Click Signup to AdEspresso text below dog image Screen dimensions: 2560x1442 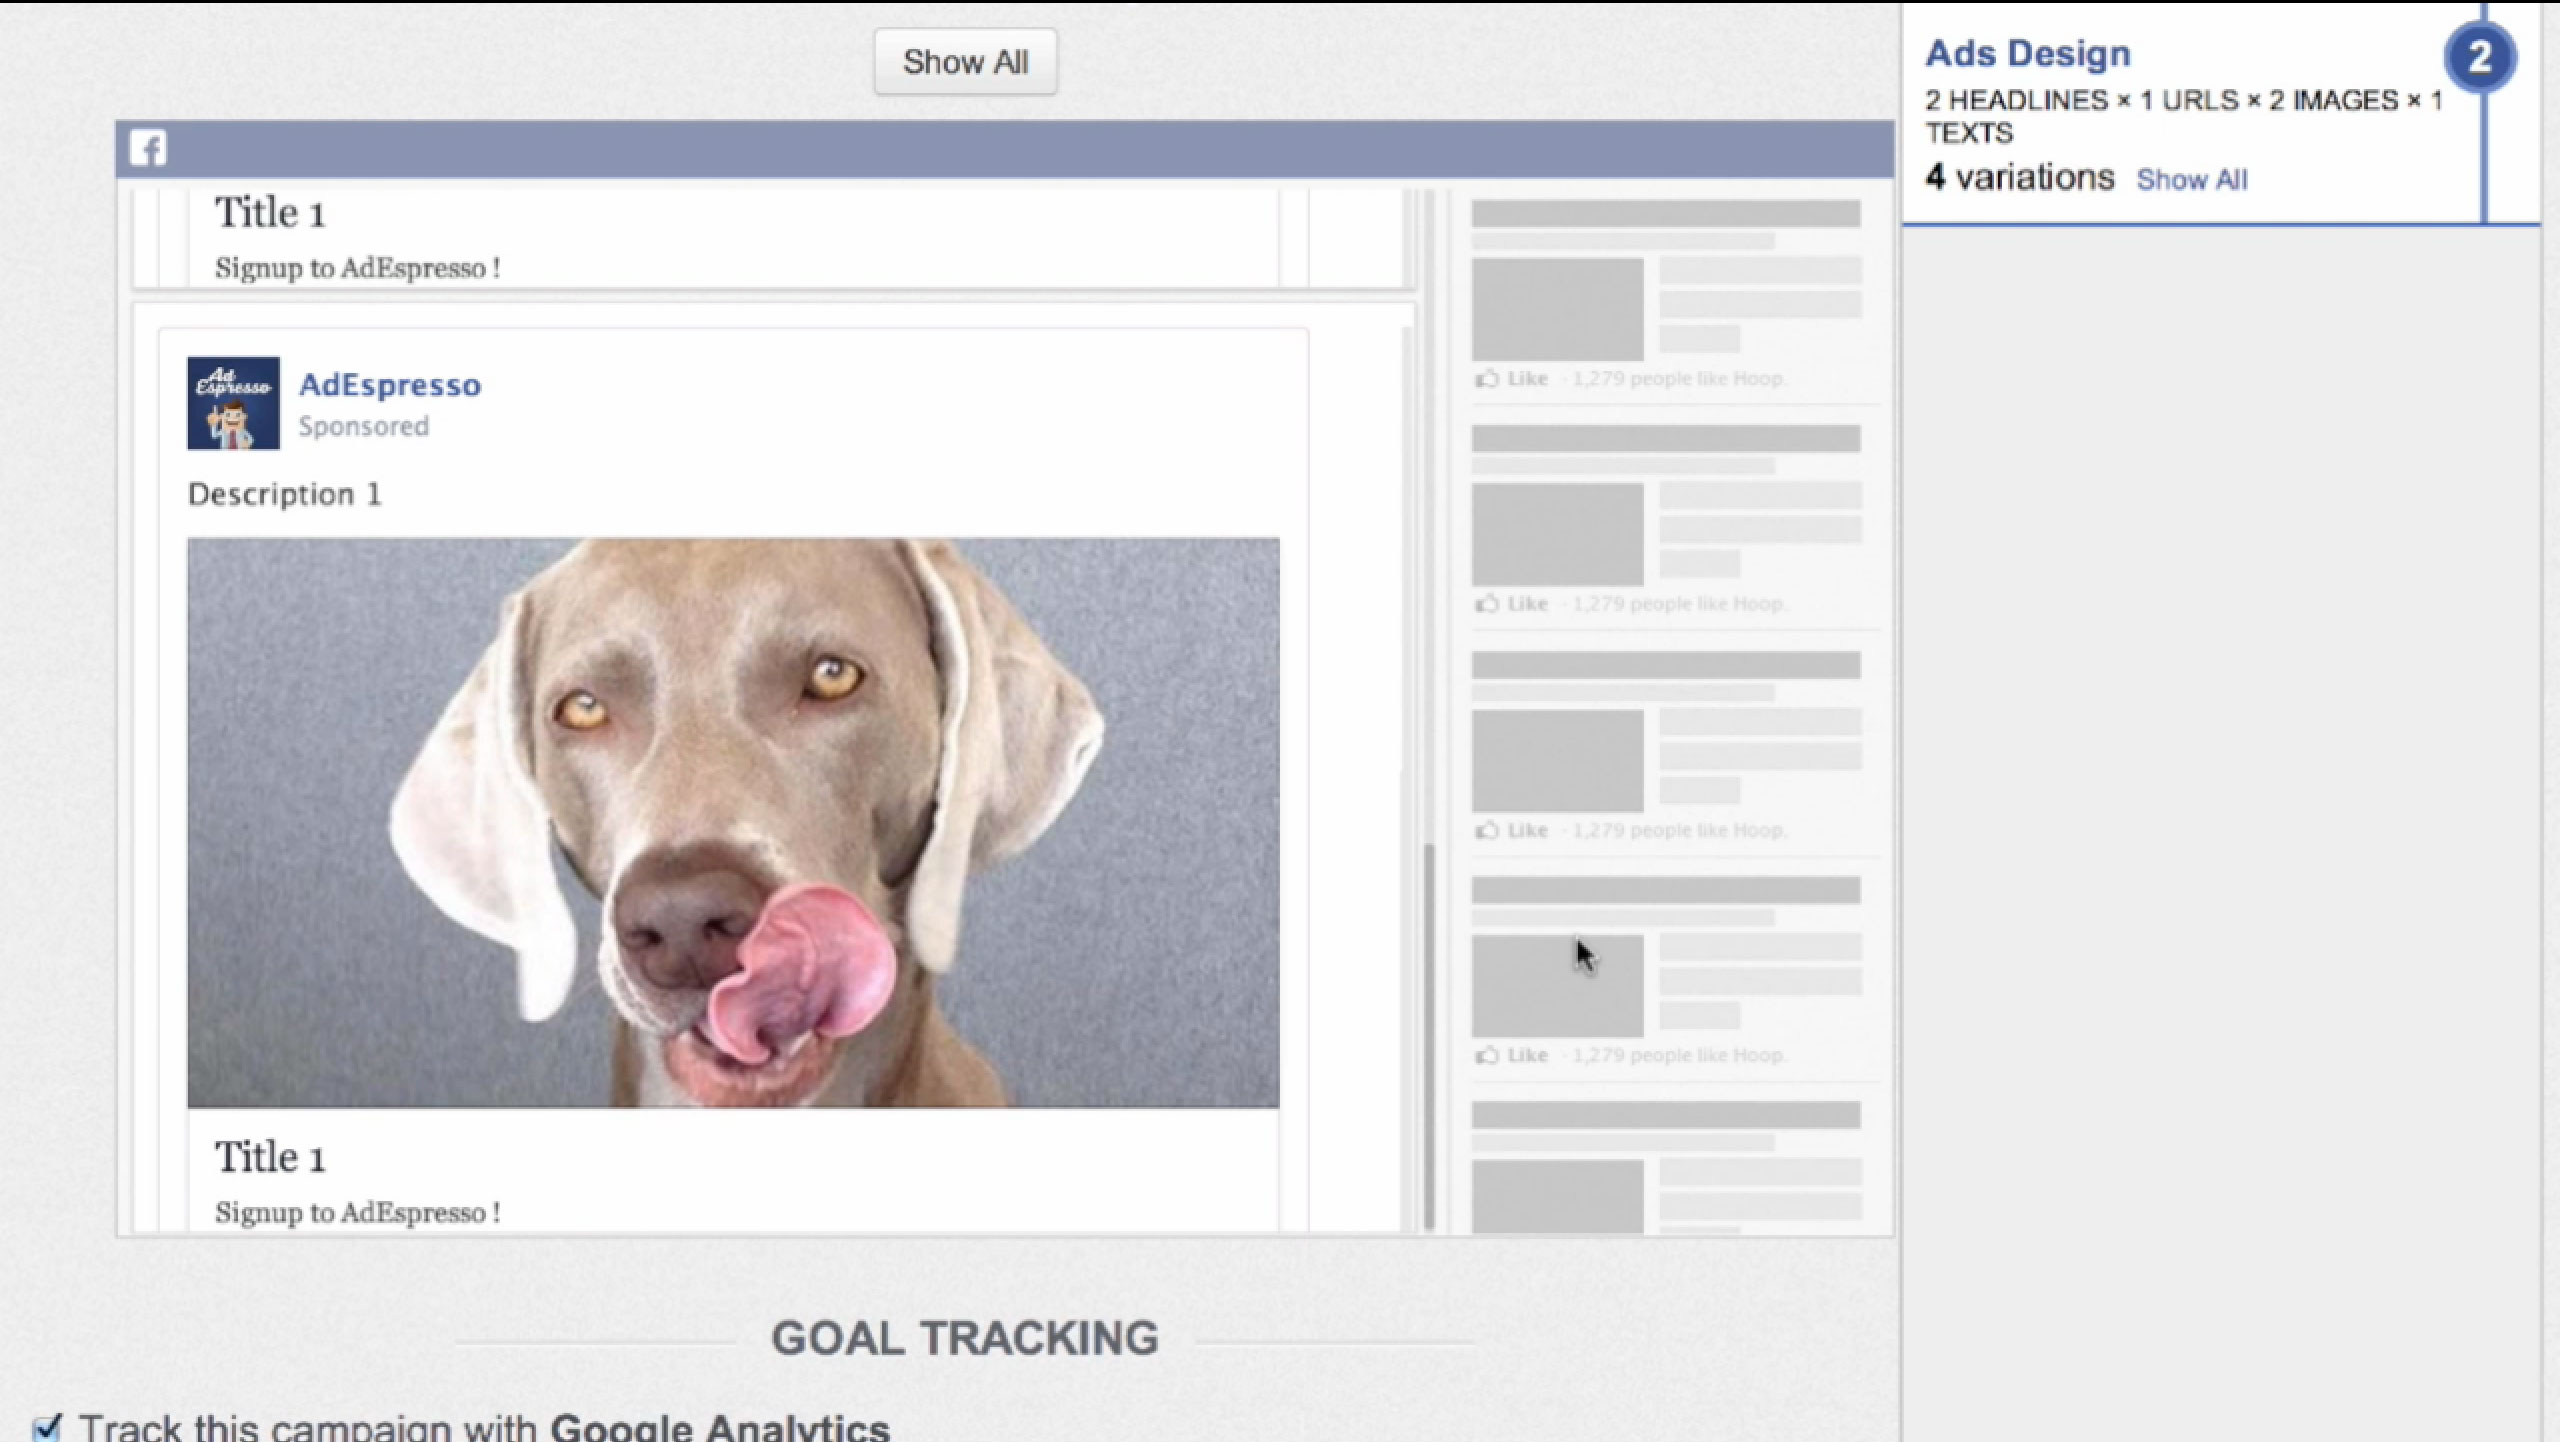pyautogui.click(x=357, y=1213)
